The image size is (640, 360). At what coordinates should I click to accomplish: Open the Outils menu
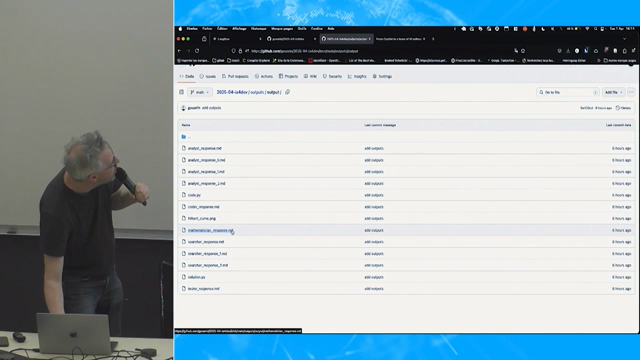(302, 29)
